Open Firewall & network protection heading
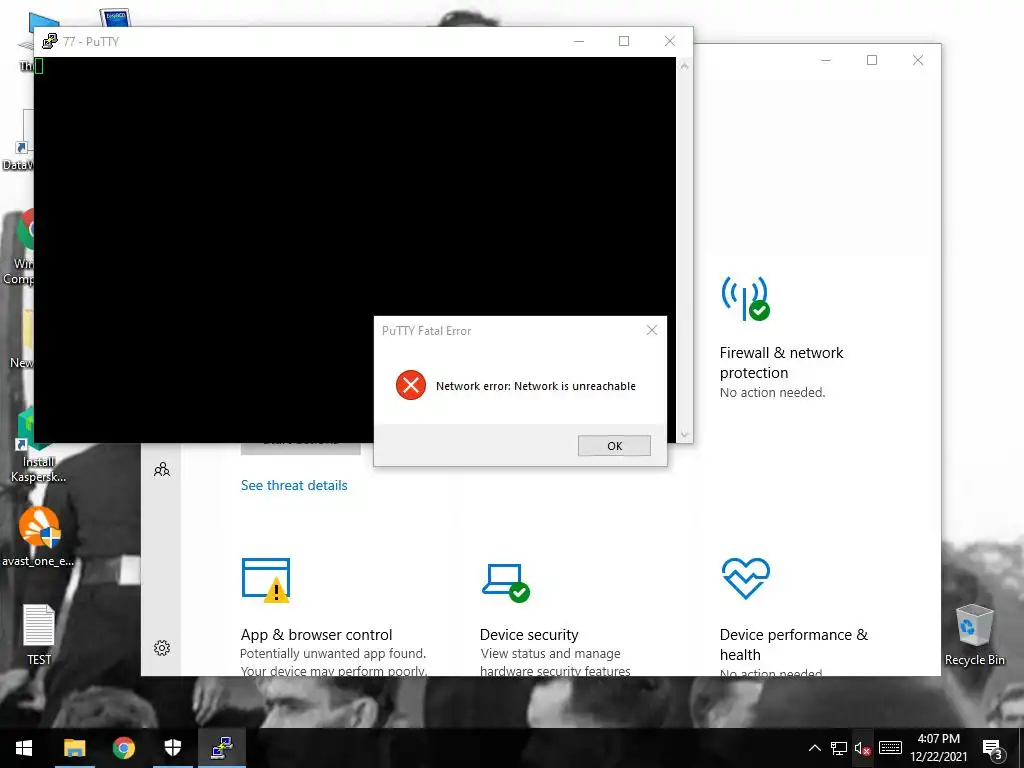This screenshot has height=768, width=1024. click(x=781, y=362)
